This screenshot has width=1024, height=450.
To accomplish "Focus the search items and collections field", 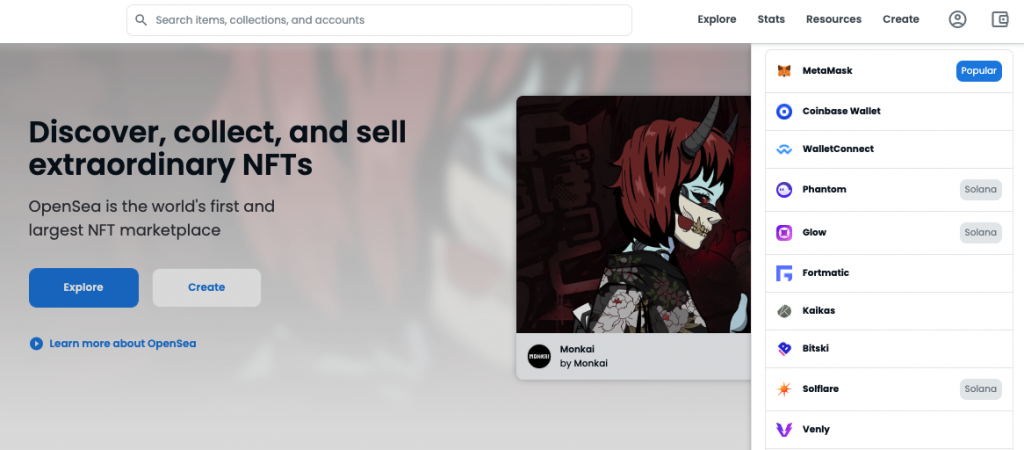I will (x=379, y=20).
